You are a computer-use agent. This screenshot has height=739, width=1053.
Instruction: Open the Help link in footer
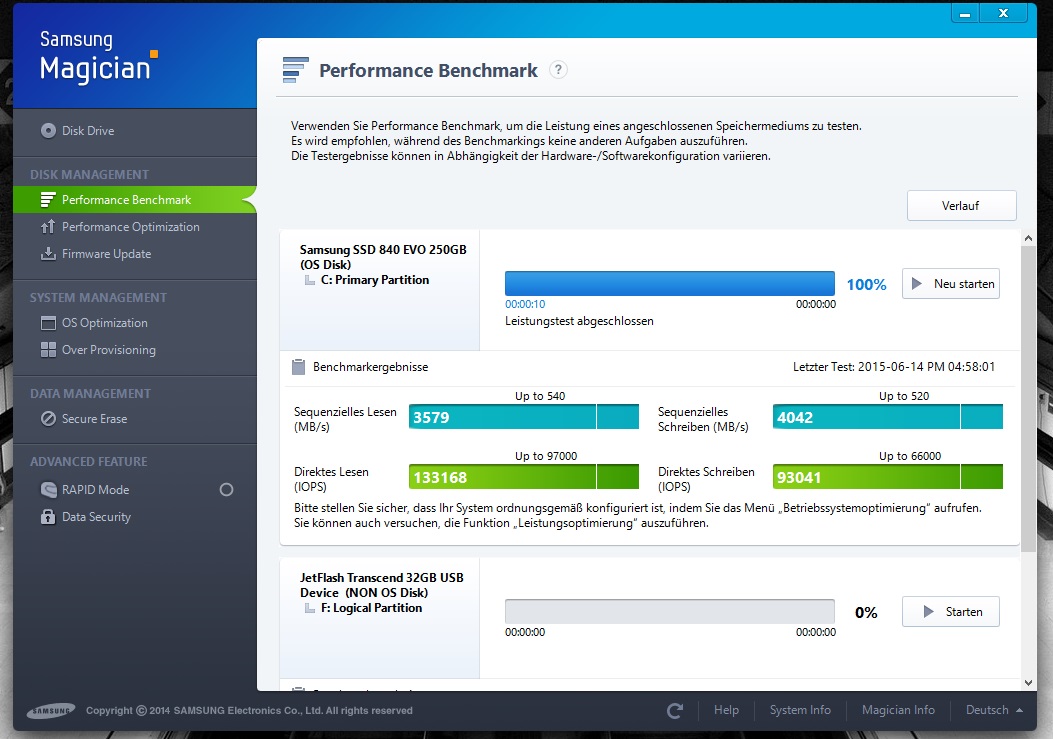[x=726, y=709]
